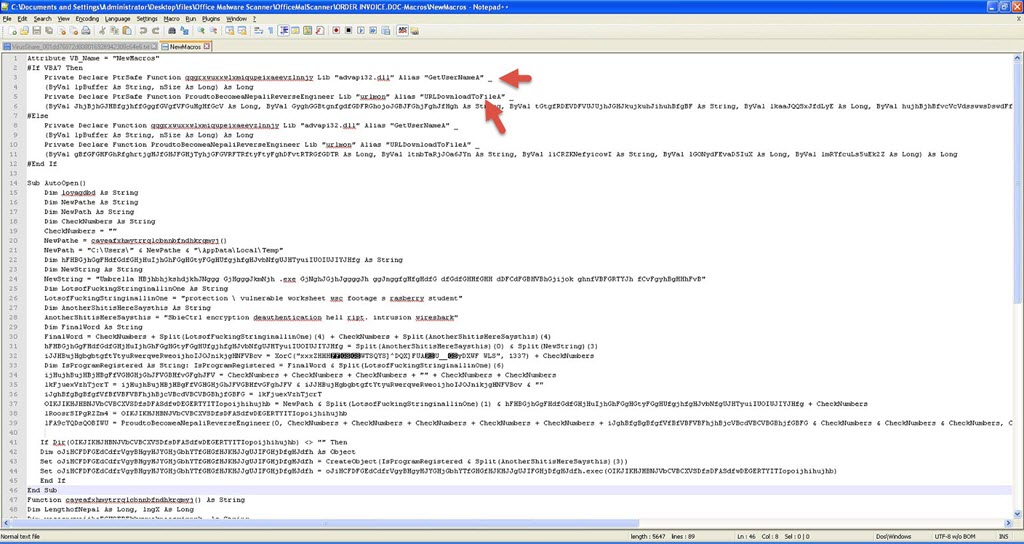Open the Function List toolbar icon
This screenshot has width=1024, height=544.
[x=320, y=31]
